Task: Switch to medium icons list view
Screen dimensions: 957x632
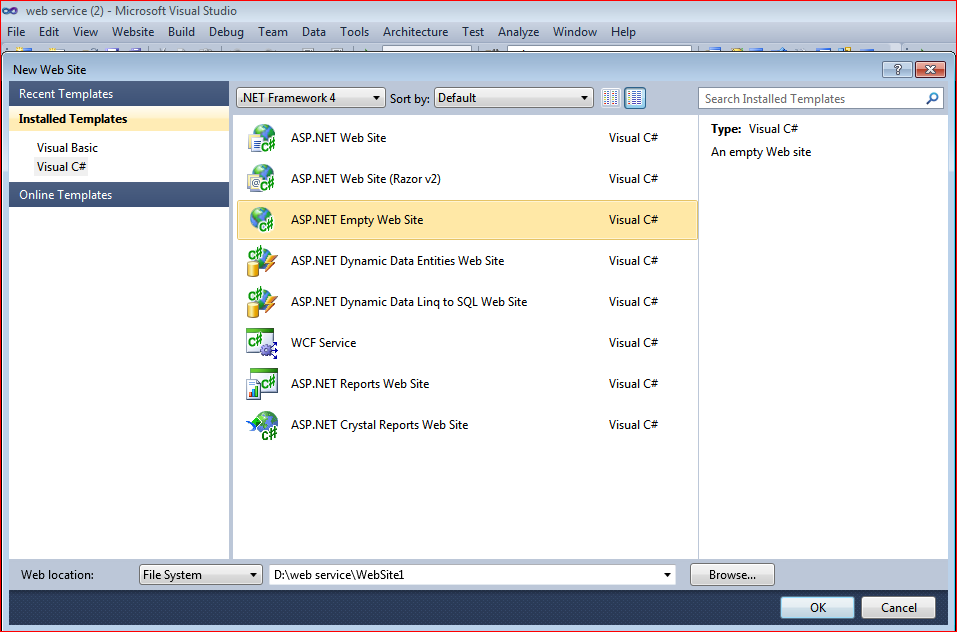Action: pos(635,98)
